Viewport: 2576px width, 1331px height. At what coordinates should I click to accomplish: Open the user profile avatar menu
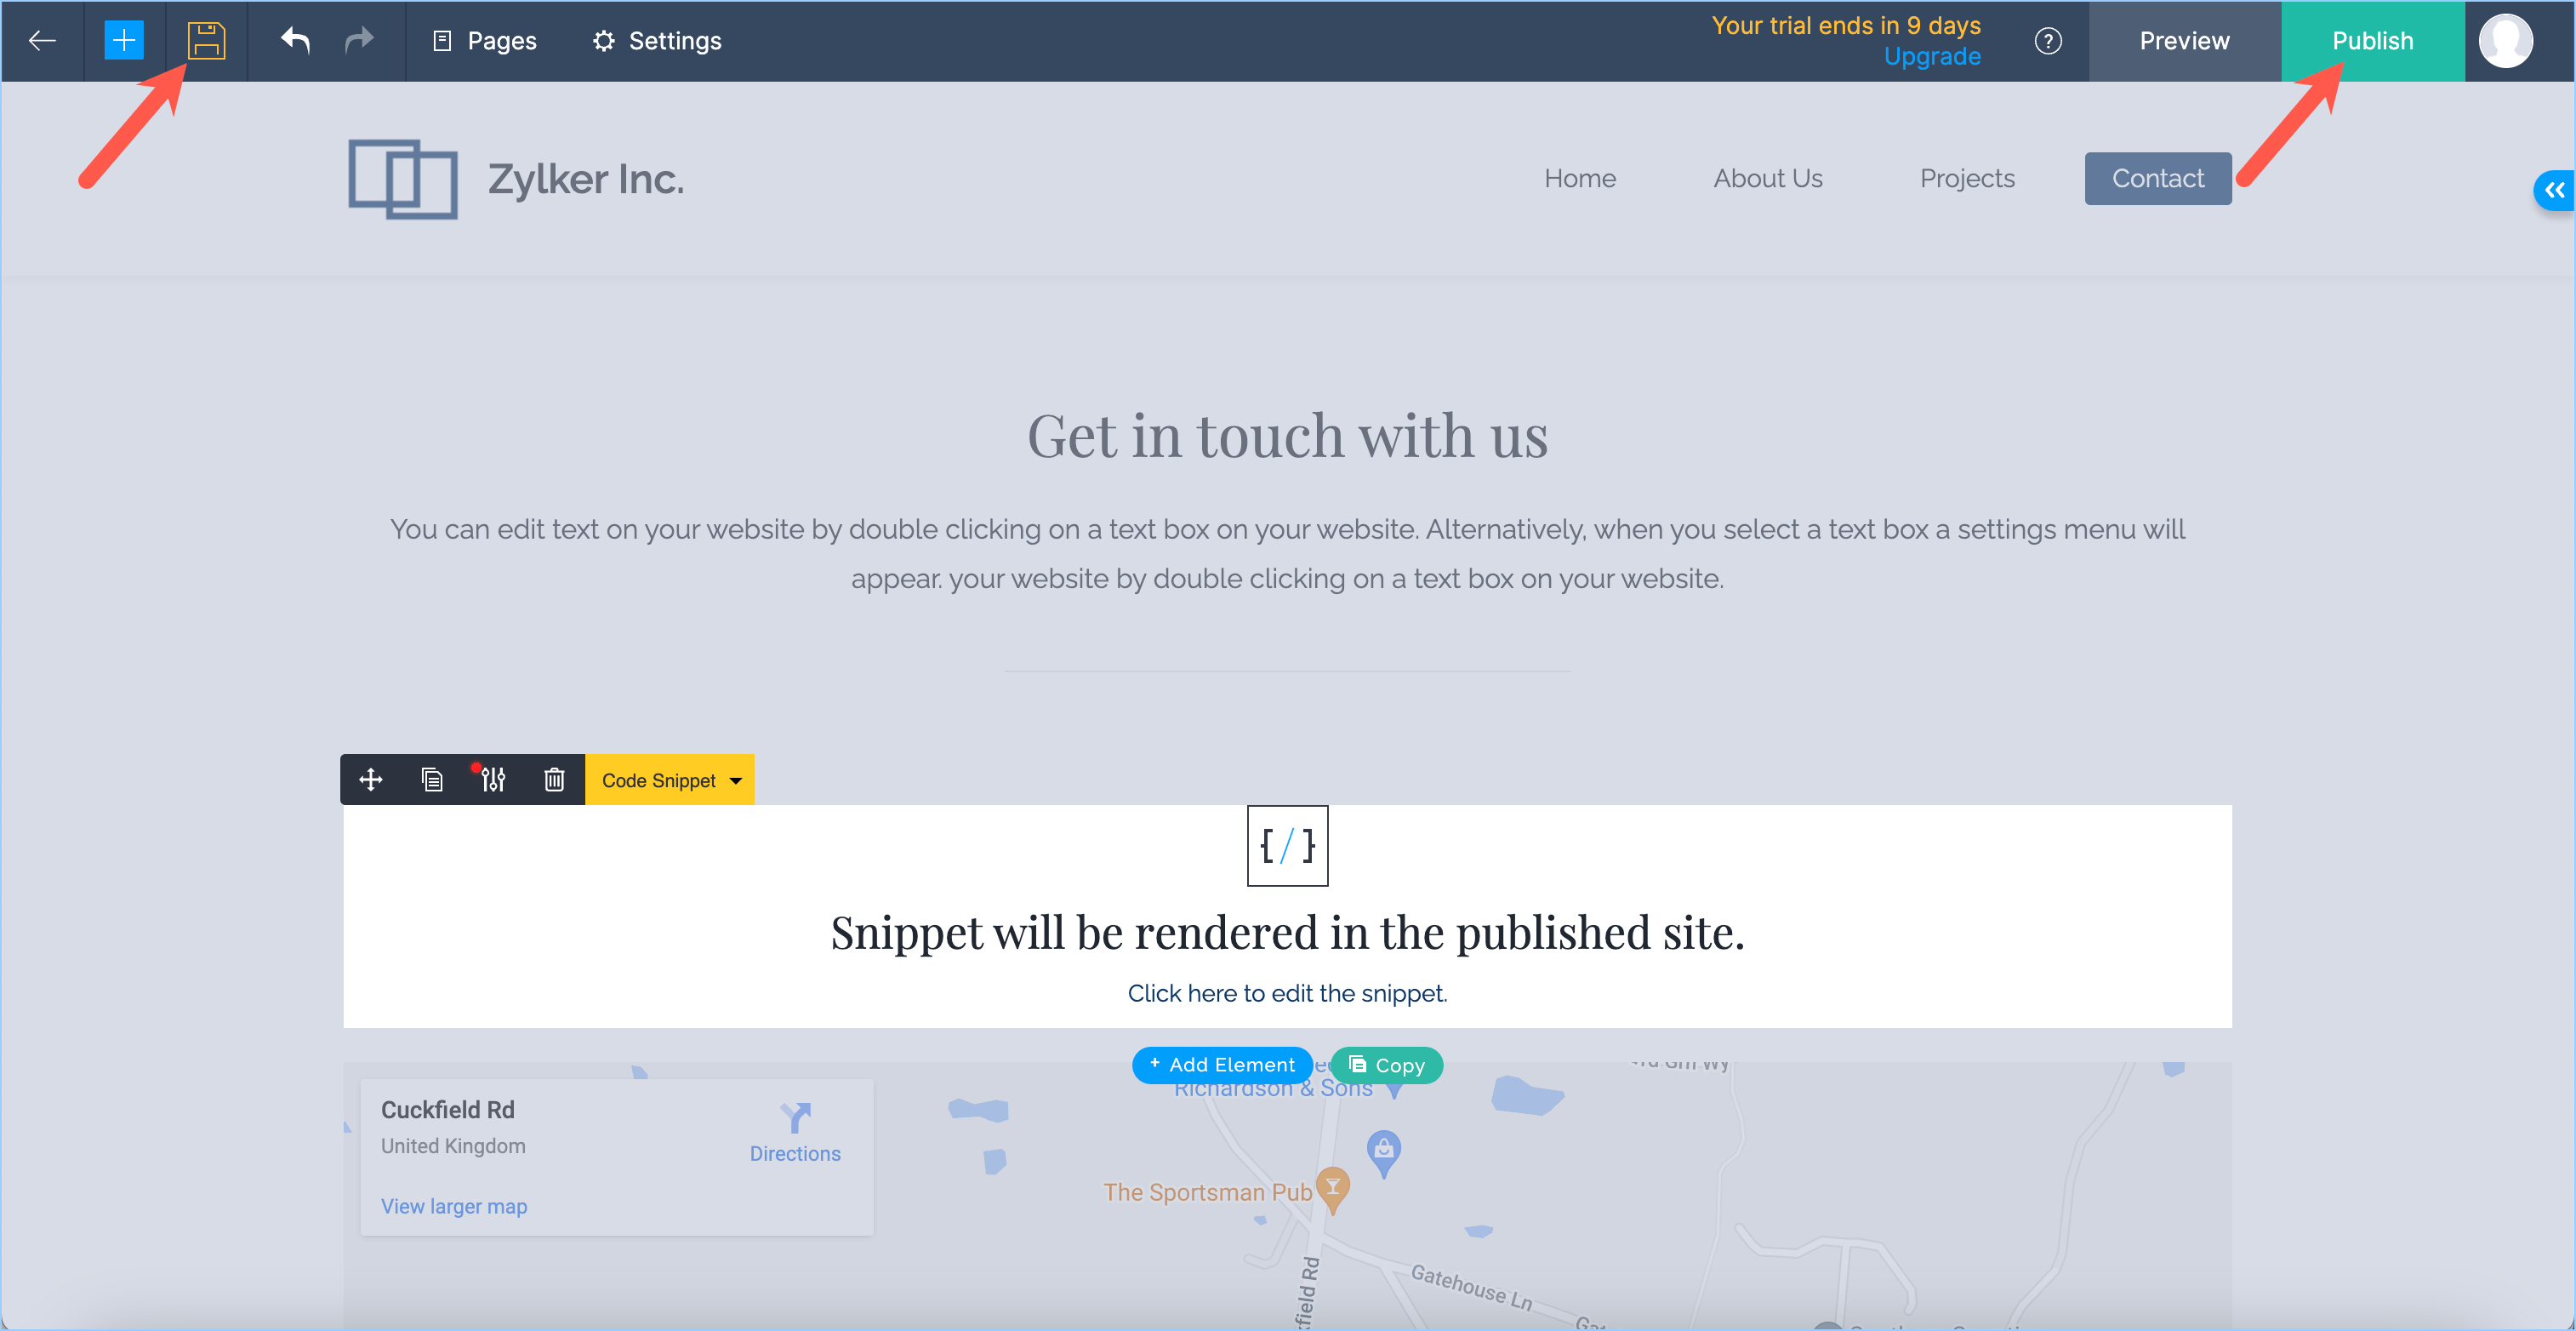coord(2505,41)
